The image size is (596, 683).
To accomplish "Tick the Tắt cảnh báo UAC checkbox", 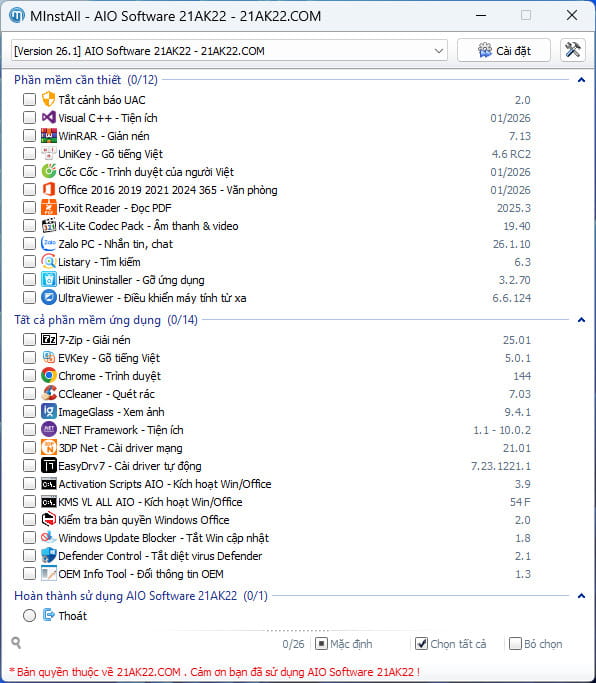I will (x=29, y=100).
